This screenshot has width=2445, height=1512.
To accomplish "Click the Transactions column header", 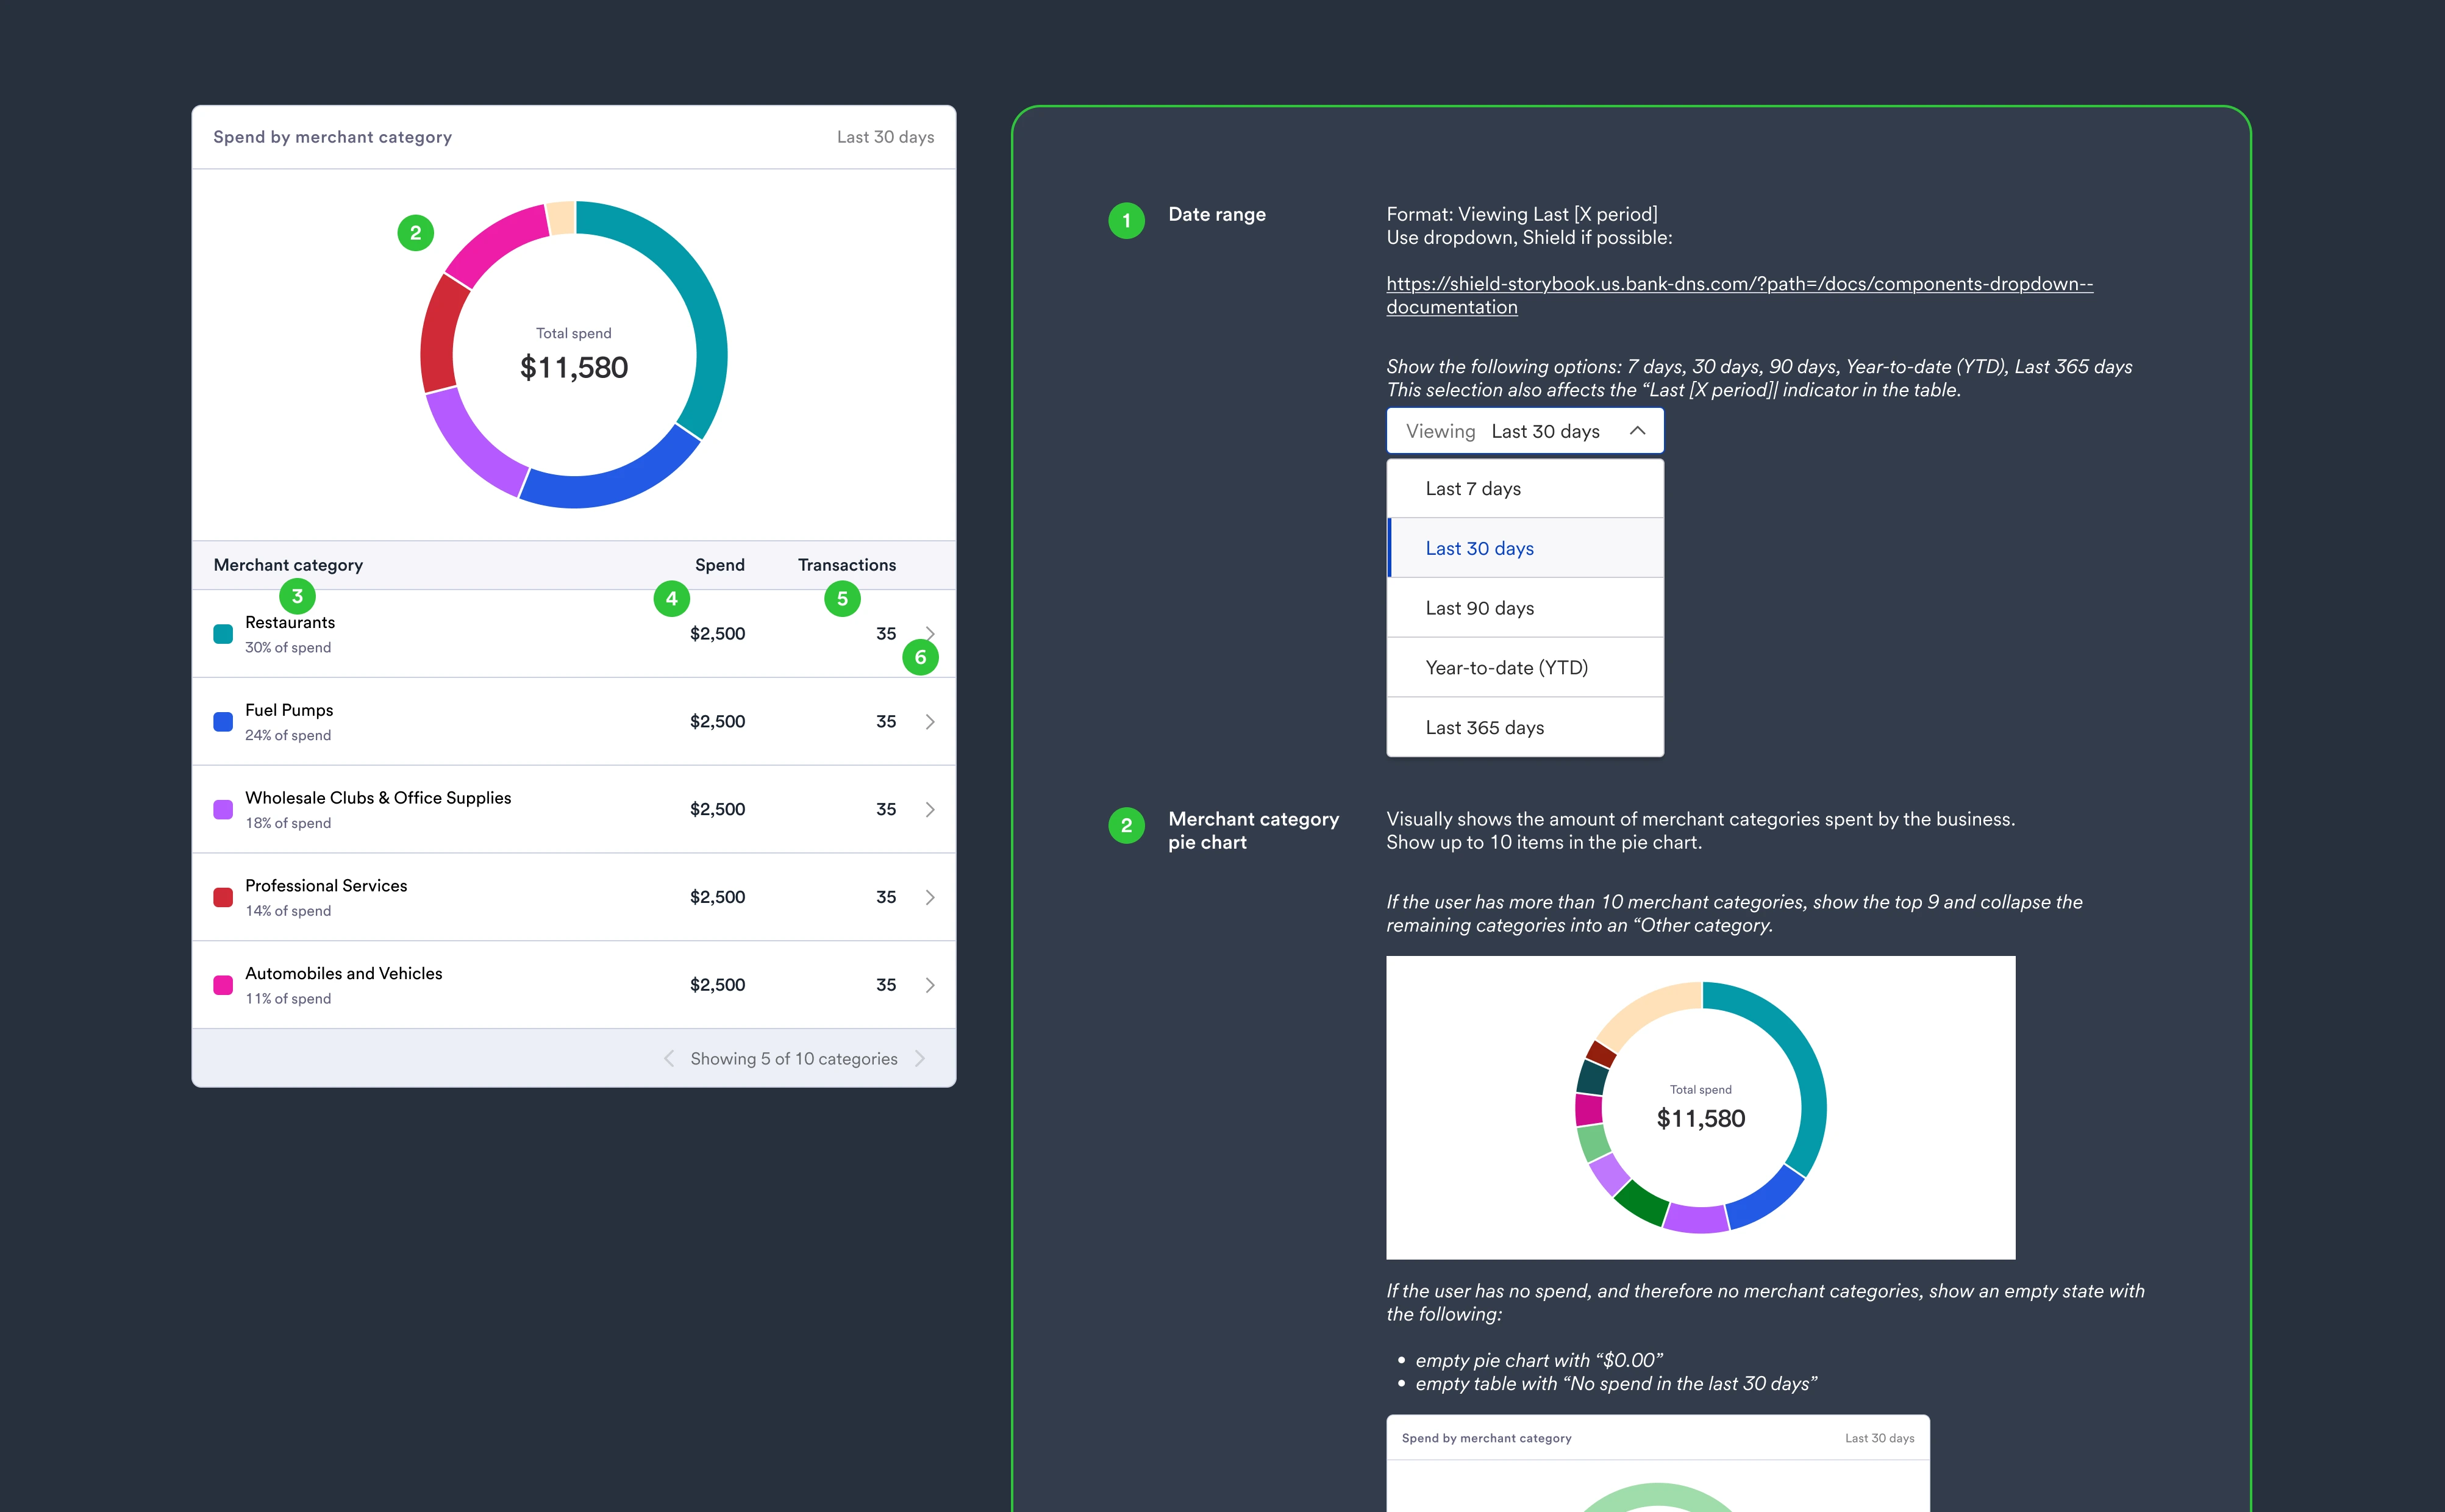I will [846, 565].
